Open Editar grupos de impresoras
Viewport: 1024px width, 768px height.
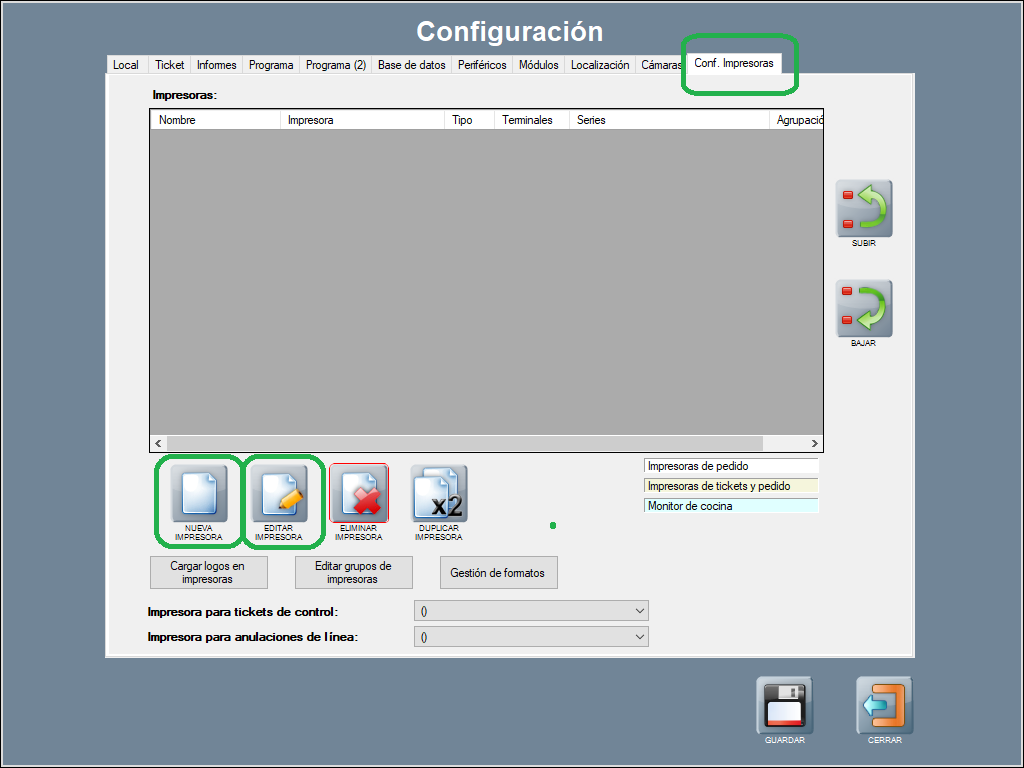353,572
